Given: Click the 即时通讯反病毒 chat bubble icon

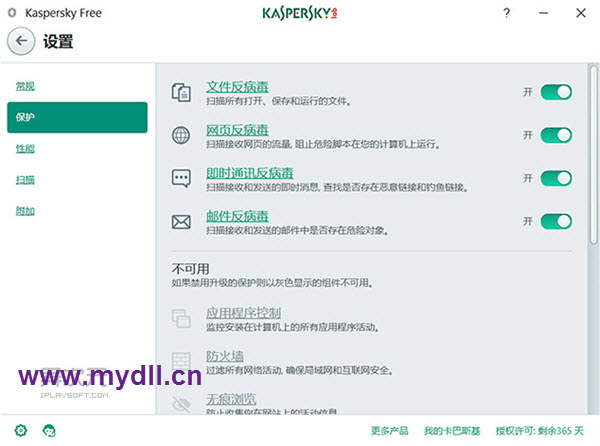Looking at the screenshot, I should [181, 179].
